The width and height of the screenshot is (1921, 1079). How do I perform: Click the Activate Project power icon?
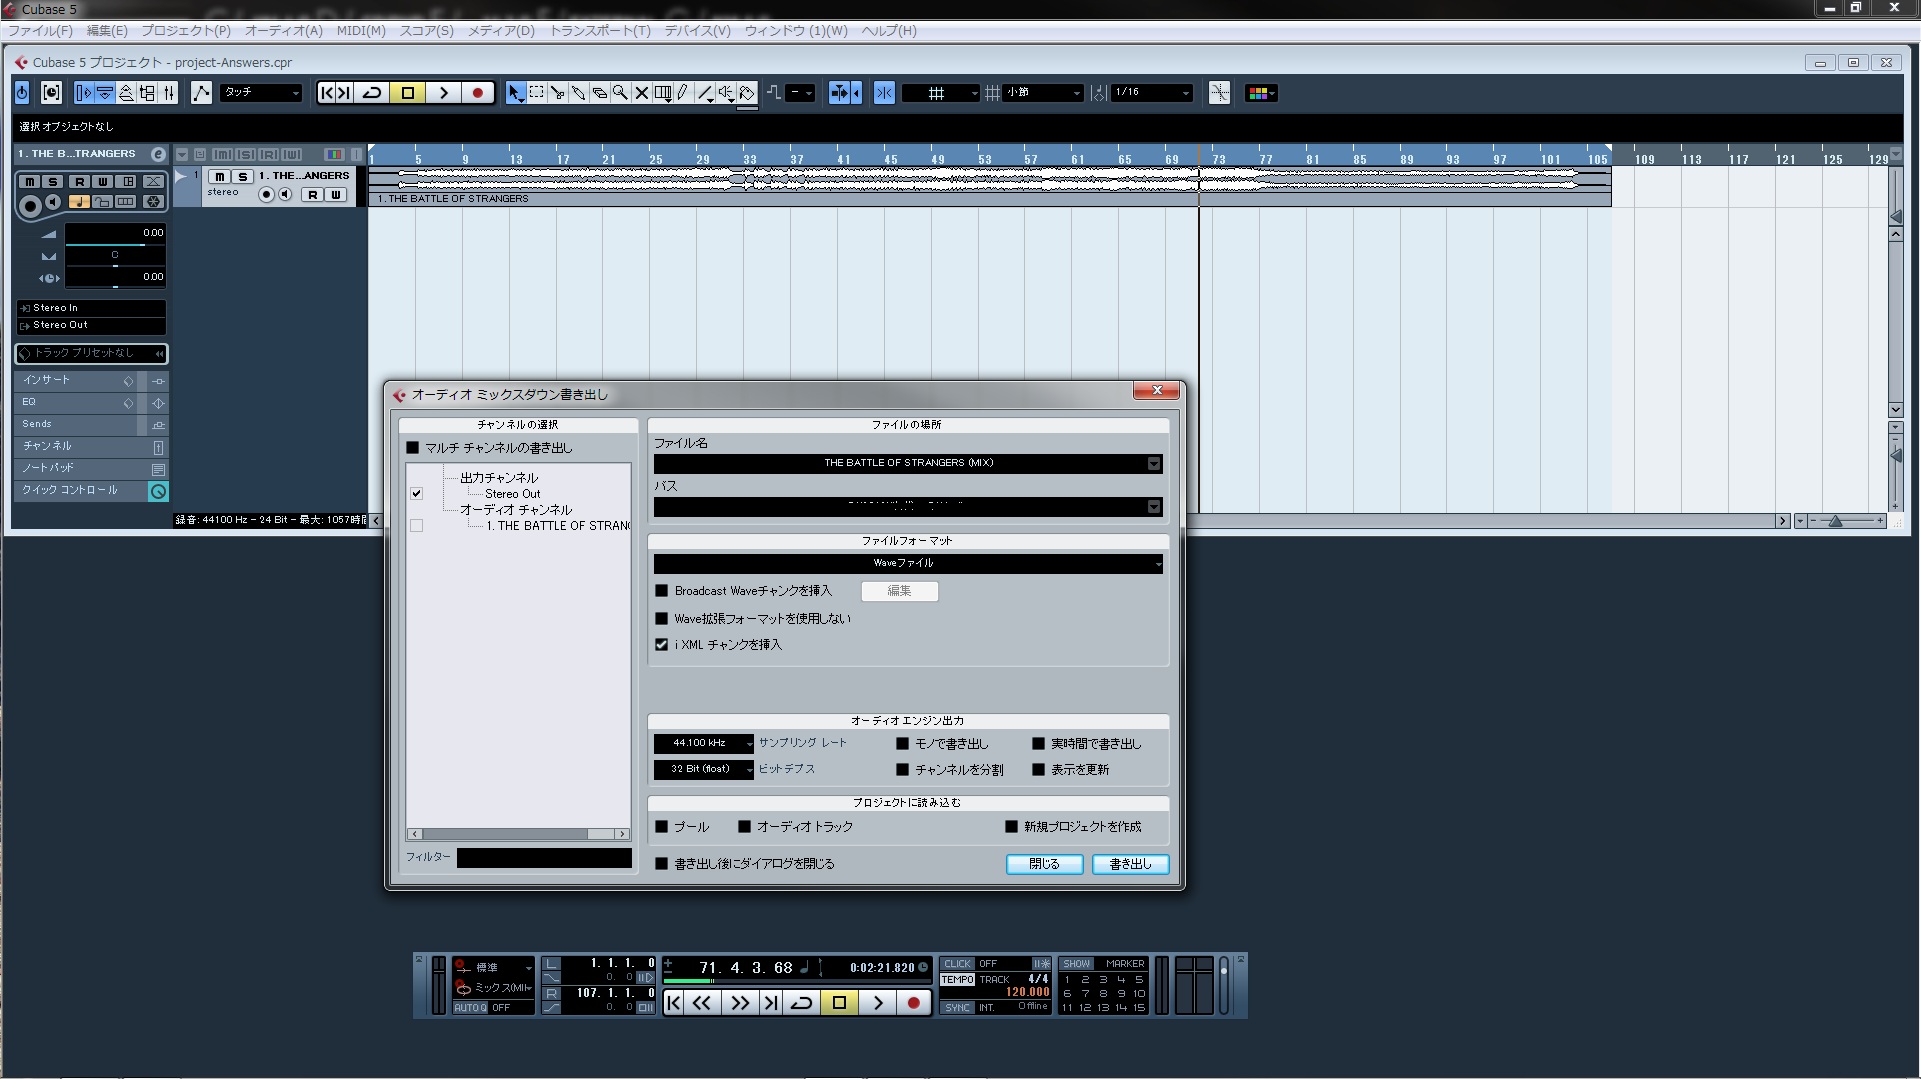(x=22, y=93)
